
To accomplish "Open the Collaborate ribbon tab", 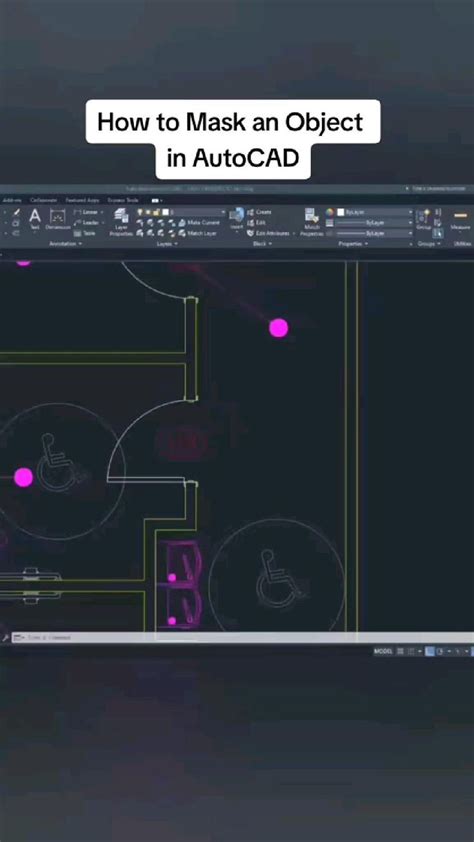I will click(x=43, y=200).
